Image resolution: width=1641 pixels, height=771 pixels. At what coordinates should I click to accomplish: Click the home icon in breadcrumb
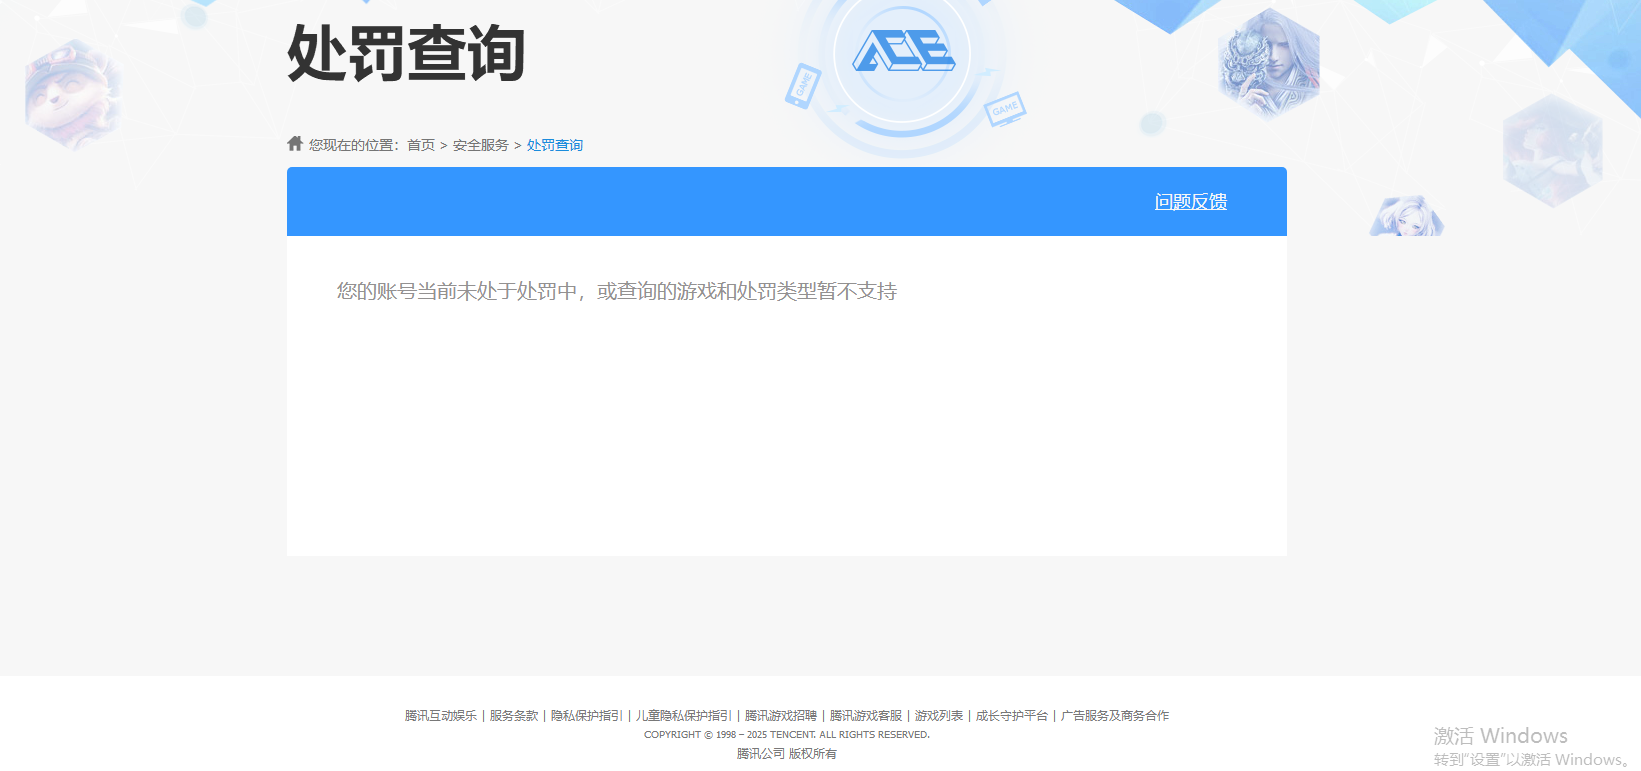(x=295, y=144)
